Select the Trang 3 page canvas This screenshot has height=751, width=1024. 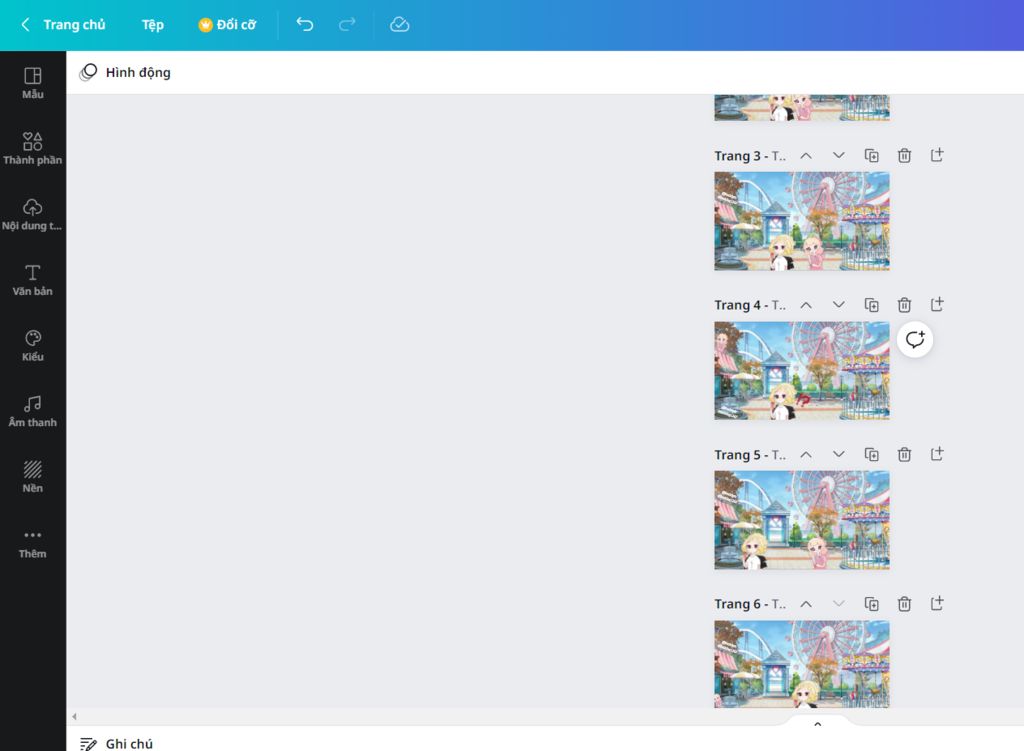pos(801,221)
